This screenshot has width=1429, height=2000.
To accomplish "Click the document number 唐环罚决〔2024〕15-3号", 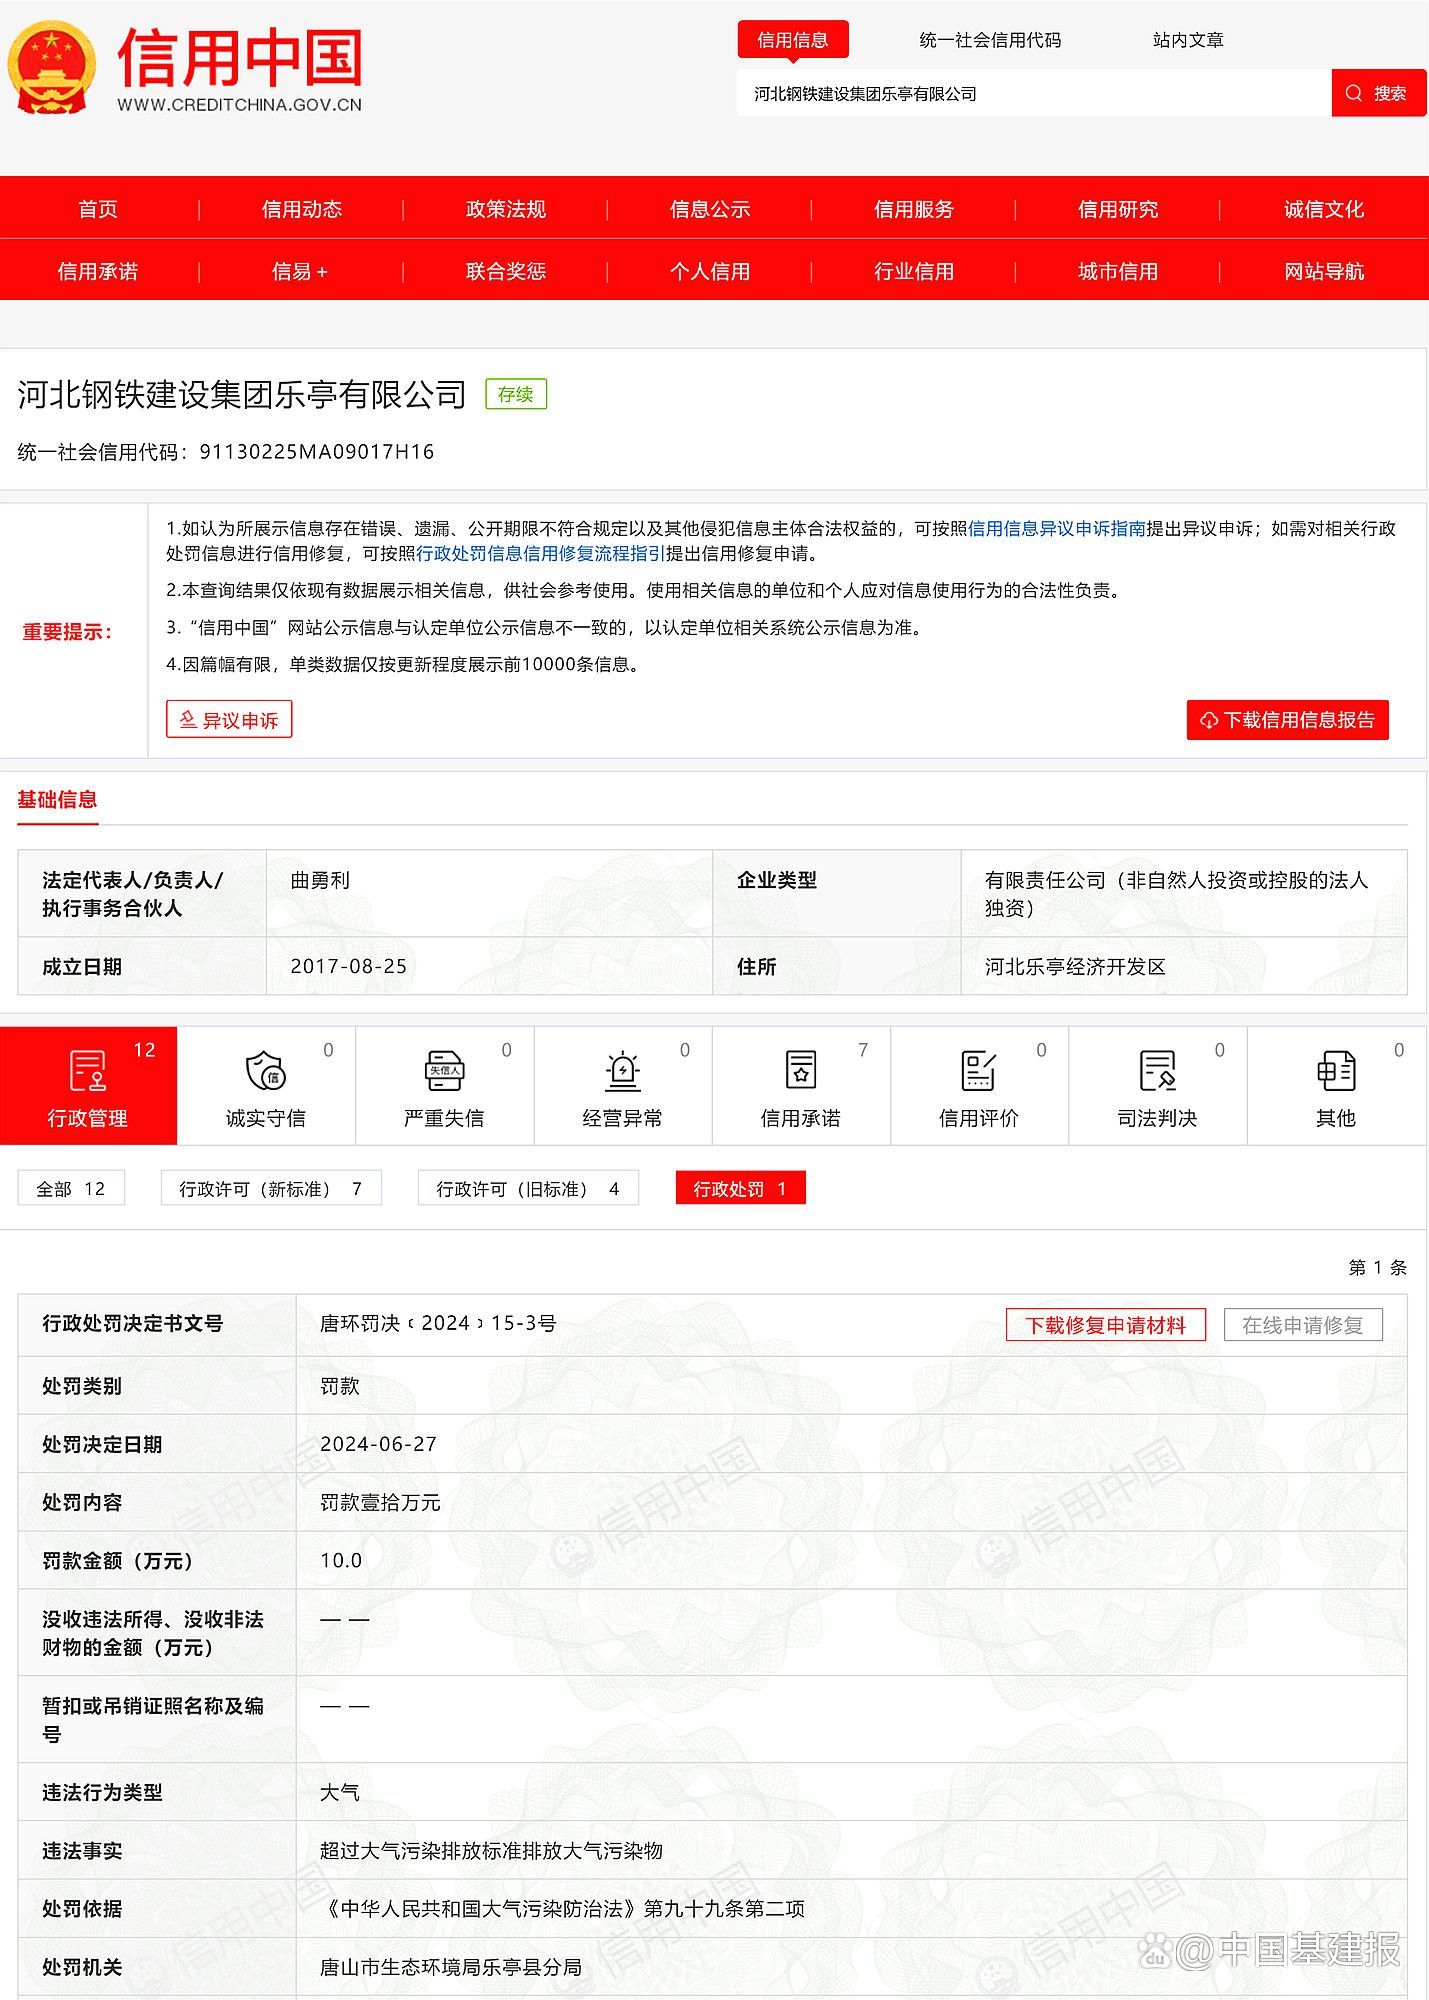I will click(x=438, y=1323).
